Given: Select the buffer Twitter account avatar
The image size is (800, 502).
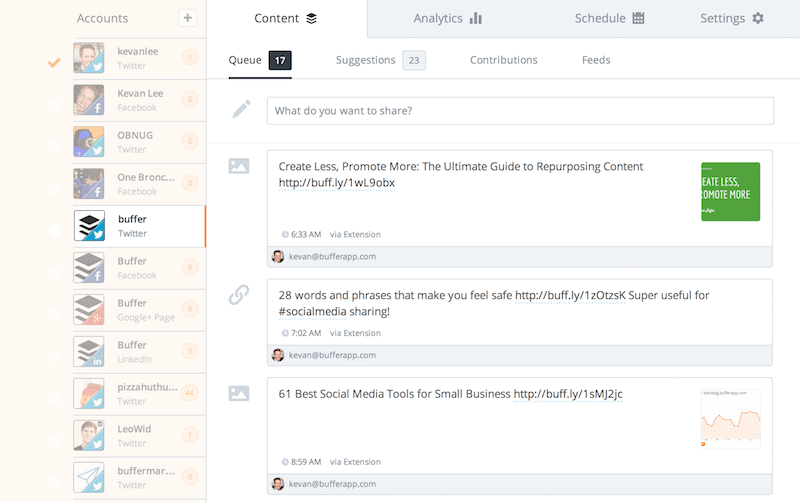Looking at the screenshot, I should (90, 226).
